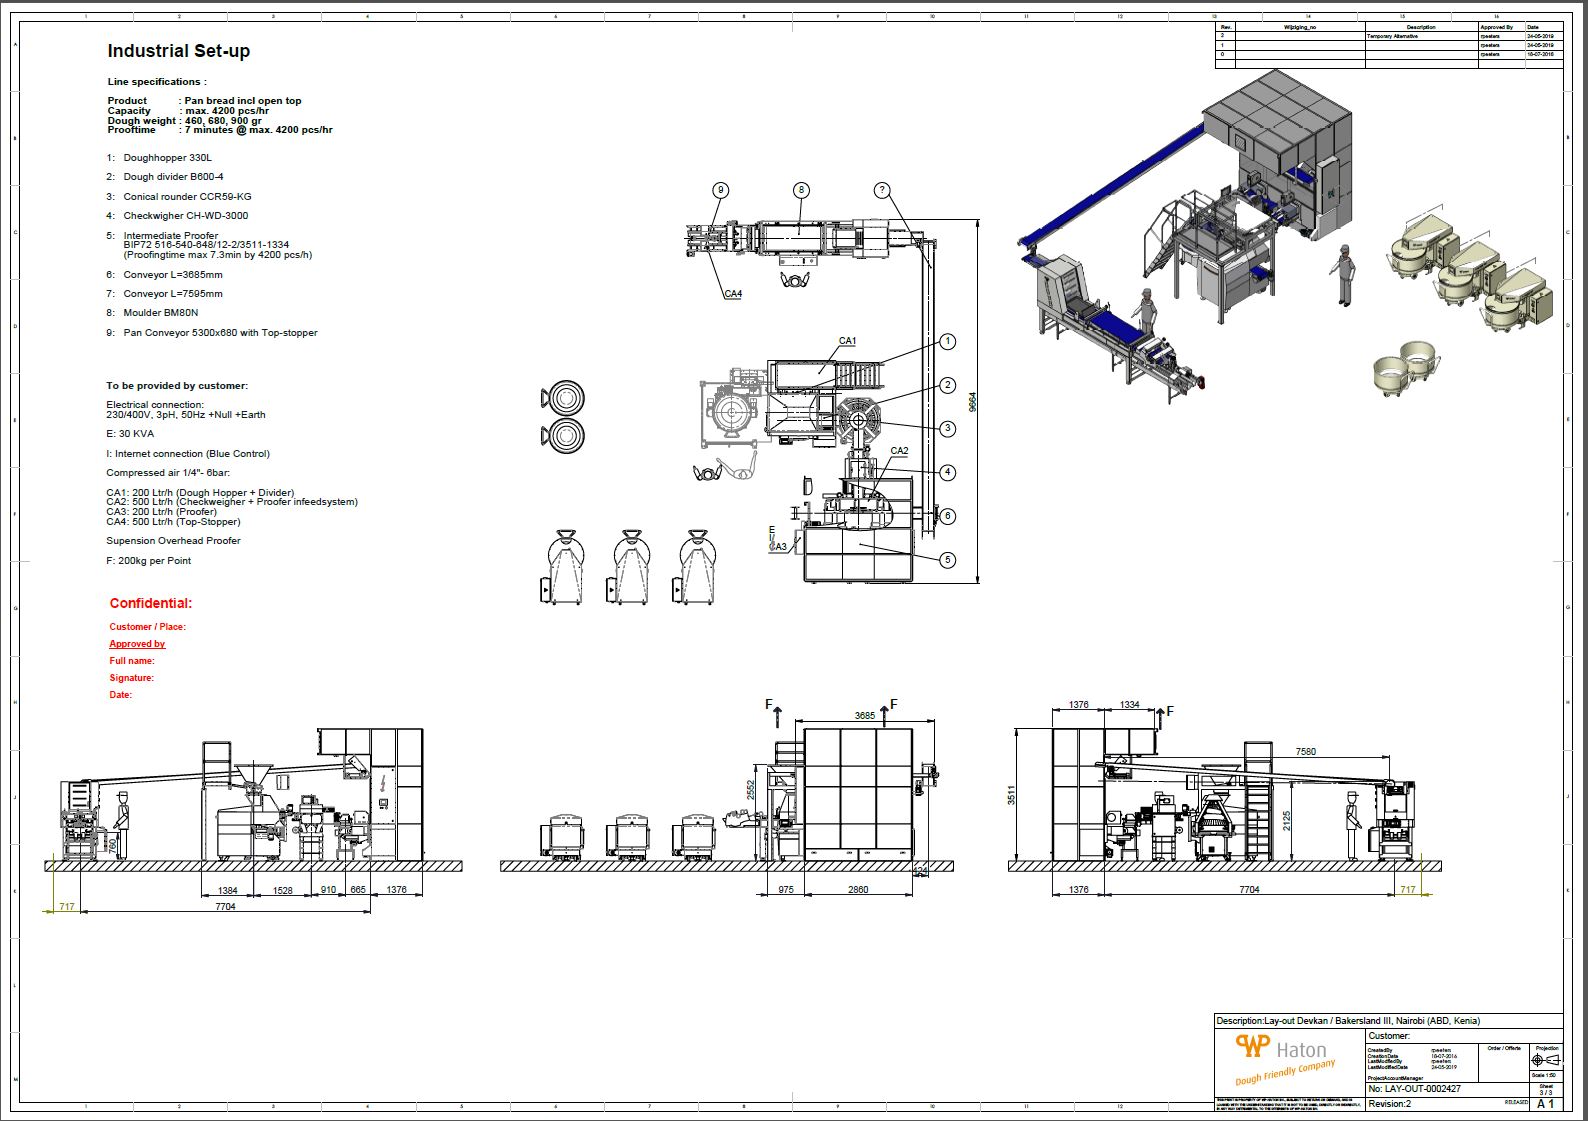The image size is (1588, 1121).
Task: Select balloon number 3 beside conical rounder
Action: [947, 429]
